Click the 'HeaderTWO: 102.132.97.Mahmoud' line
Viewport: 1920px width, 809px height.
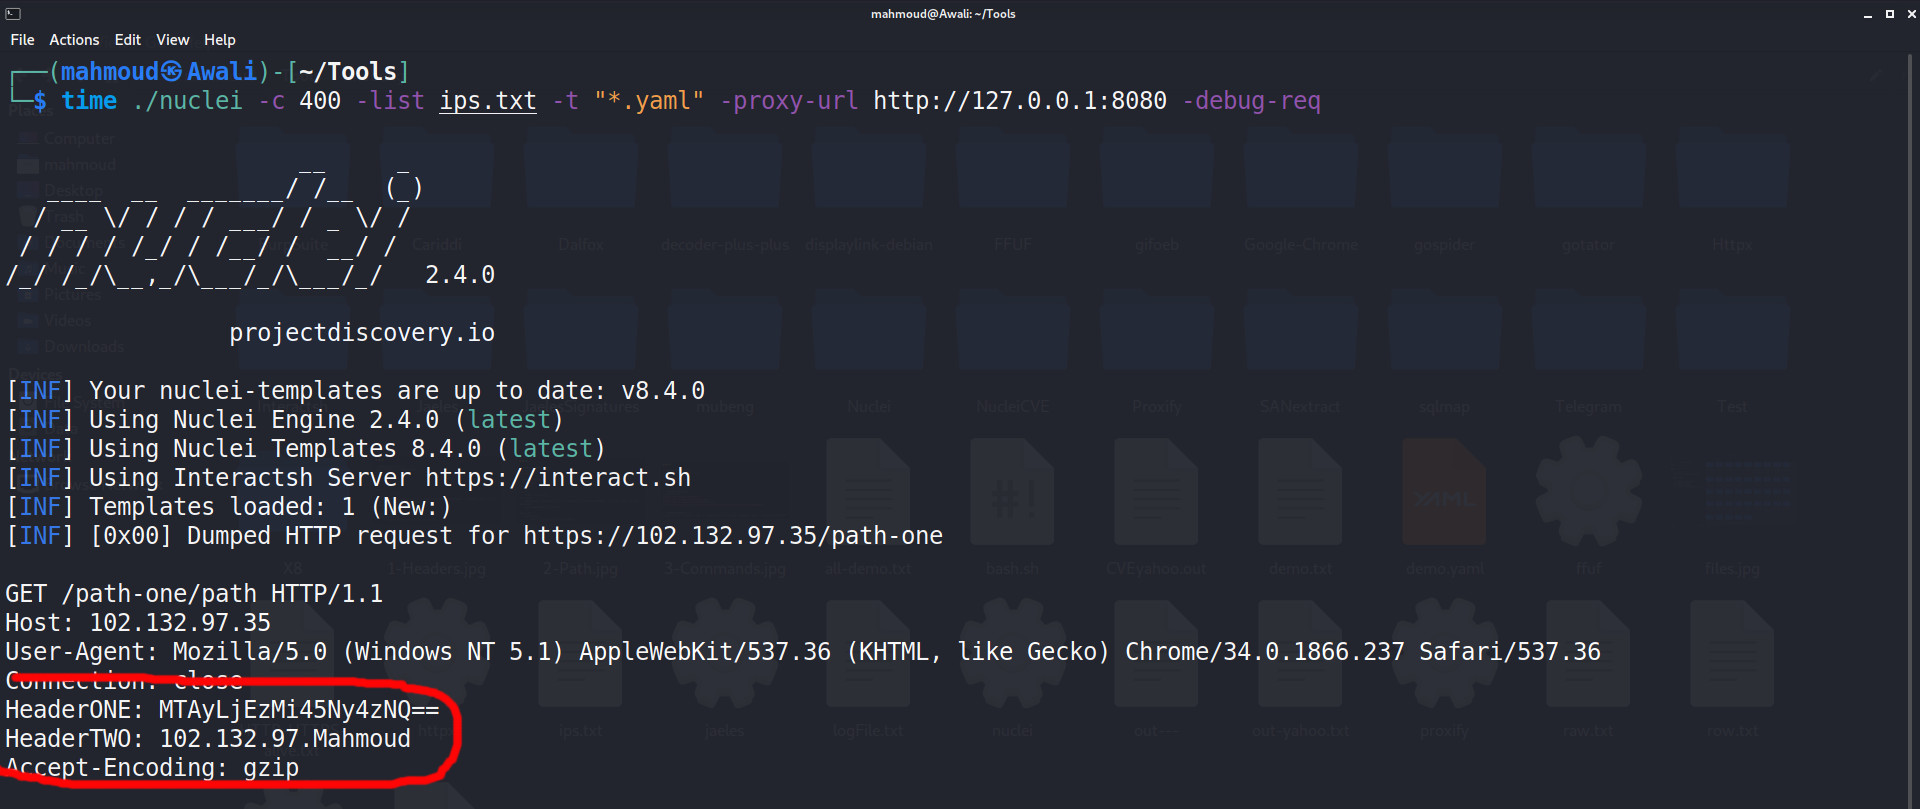208,739
